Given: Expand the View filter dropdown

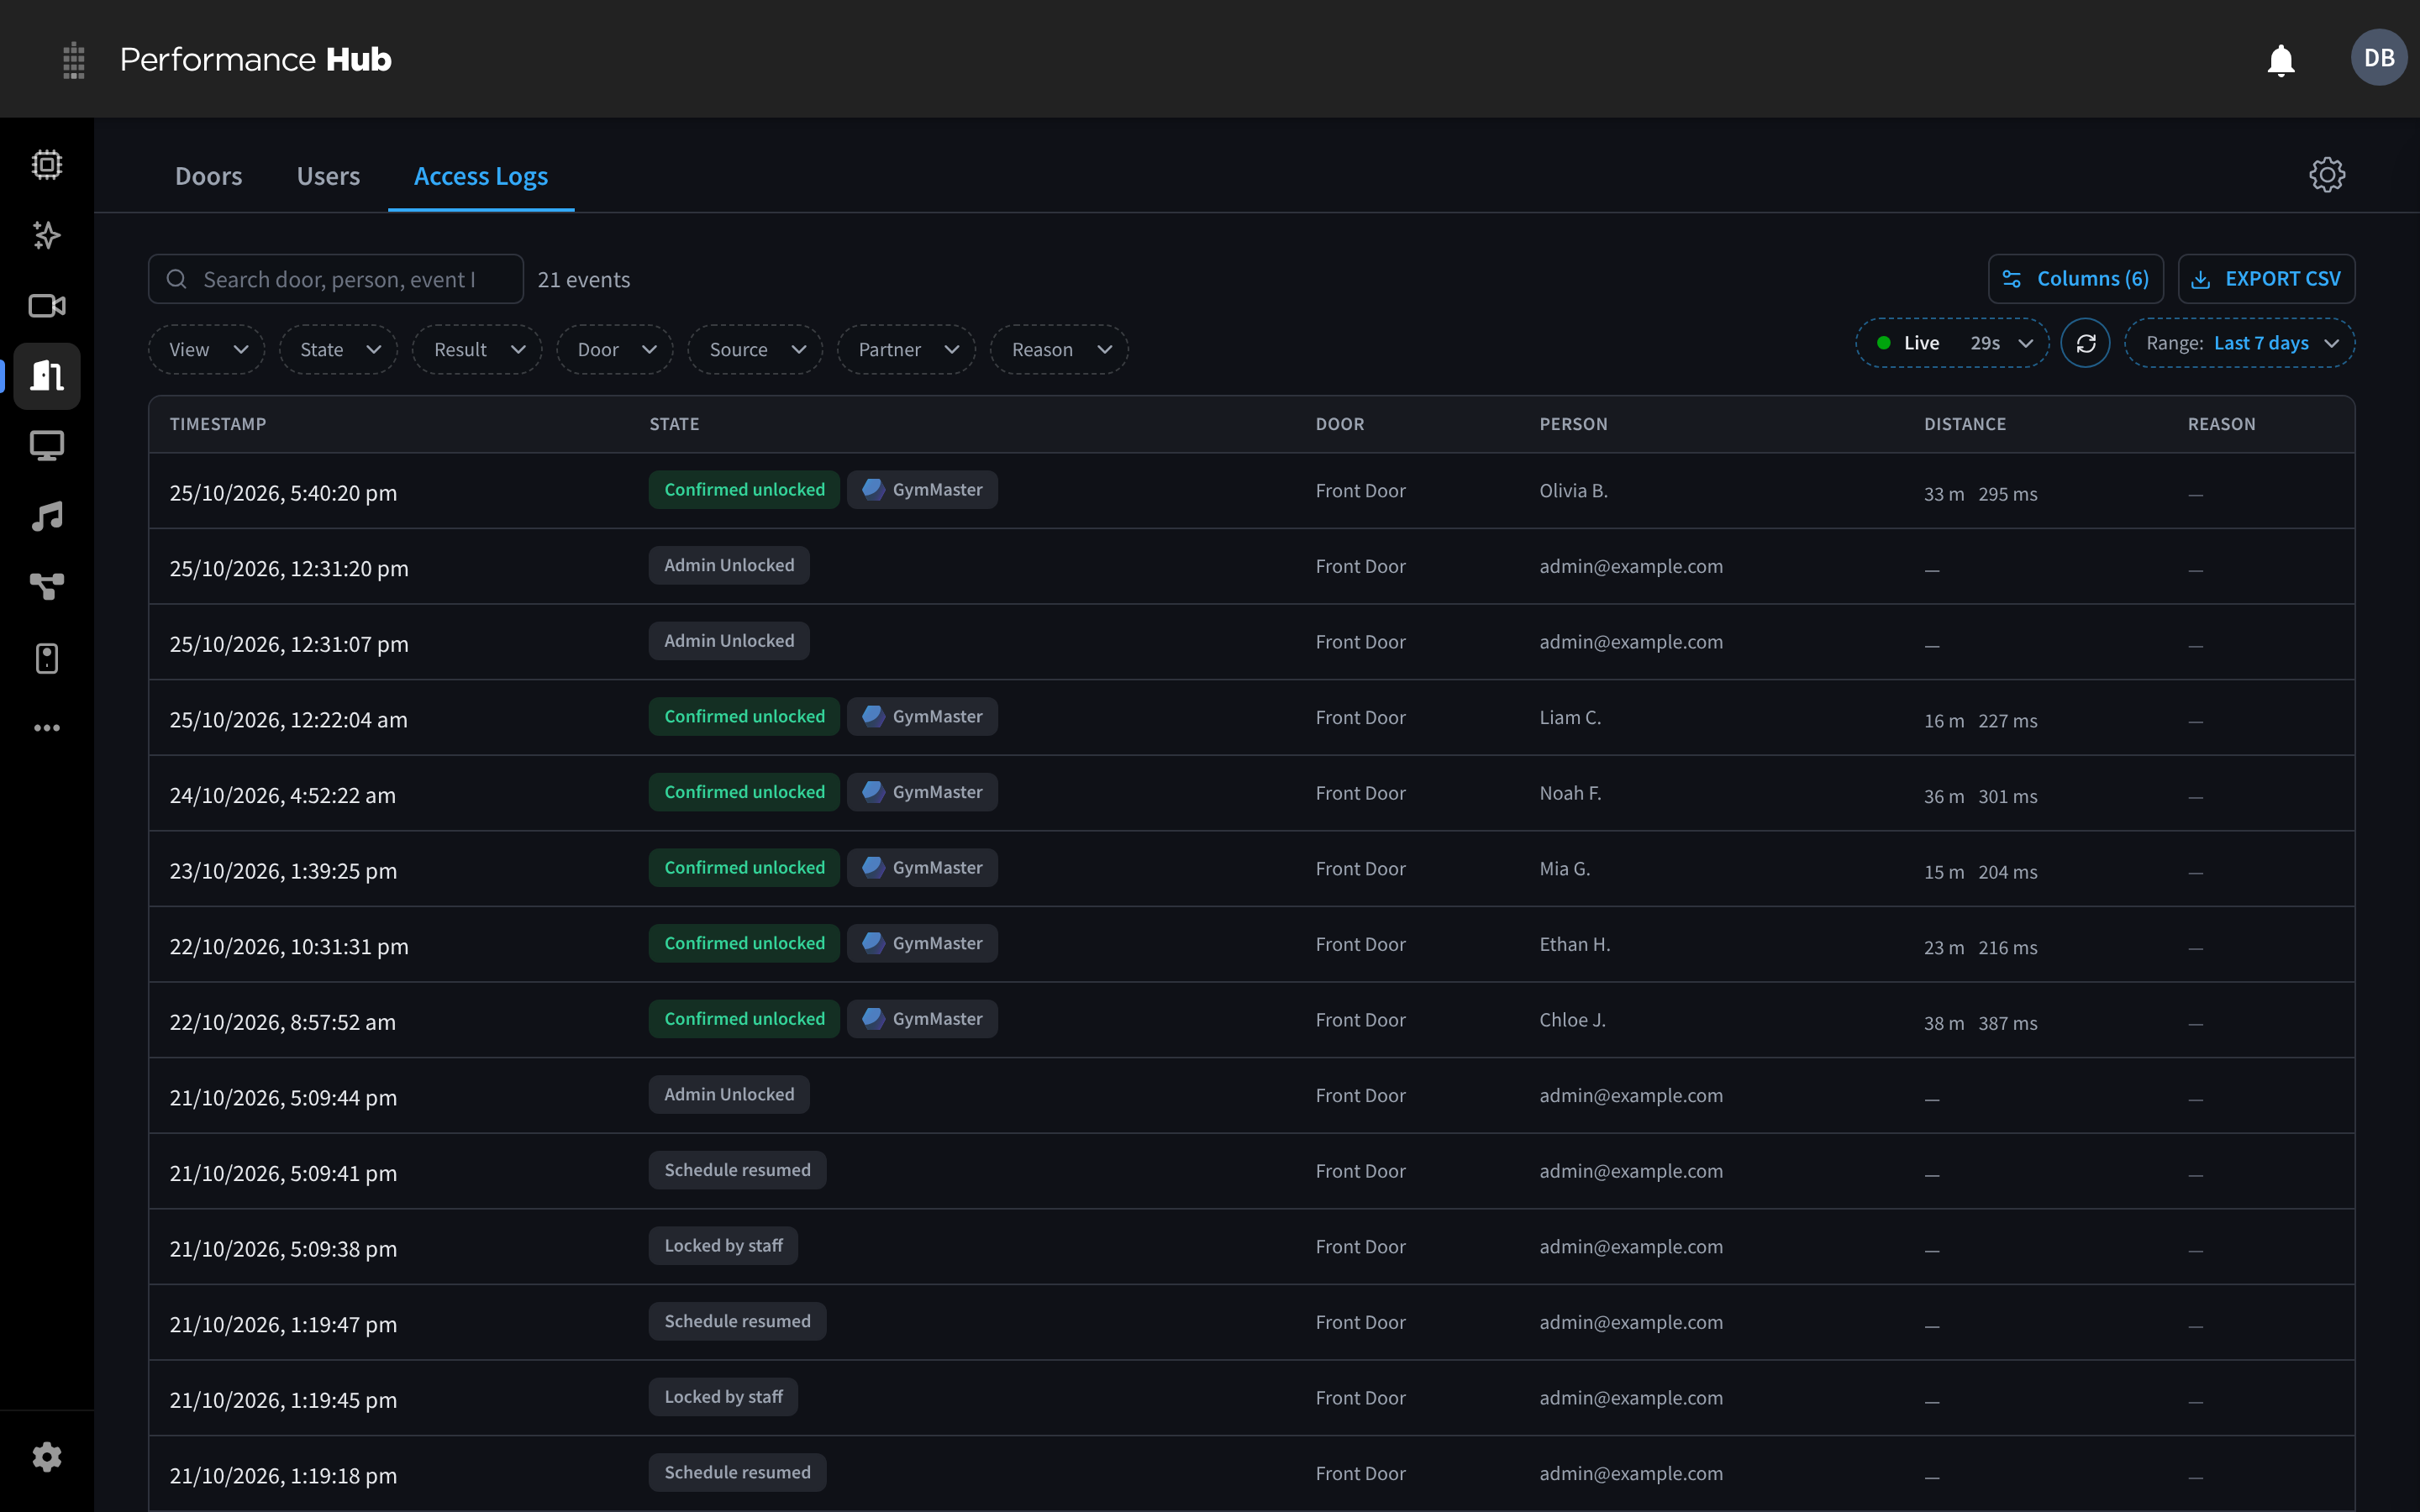Looking at the screenshot, I should tap(207, 350).
